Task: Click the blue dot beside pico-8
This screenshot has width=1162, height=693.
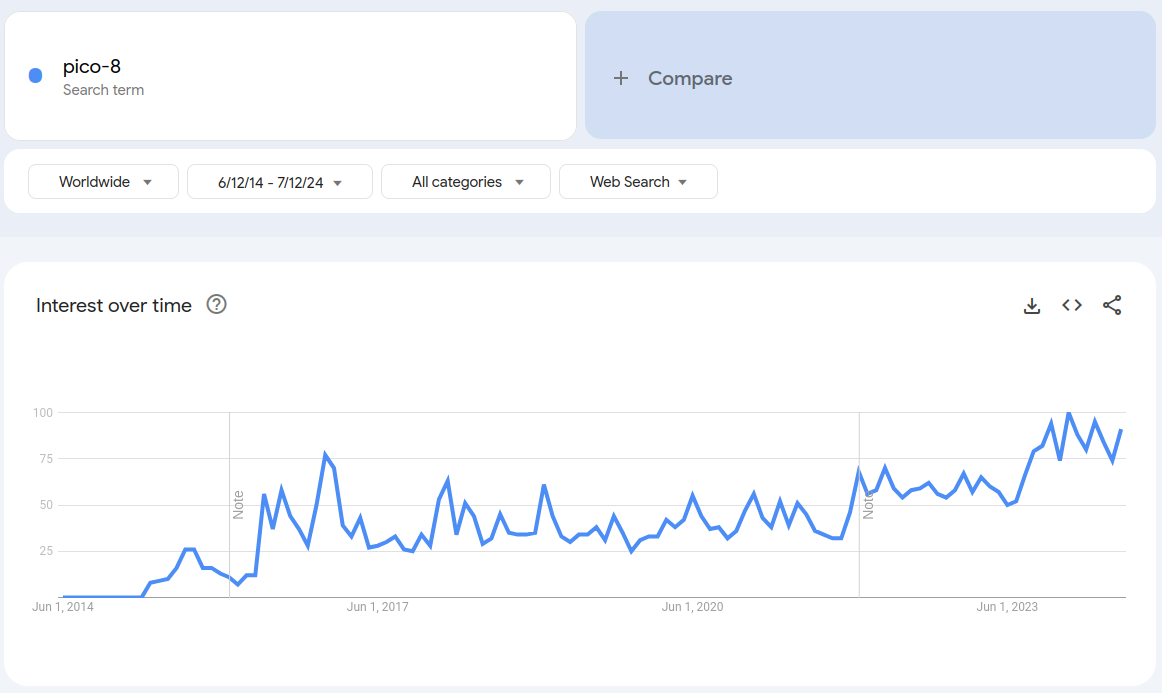Action: (x=36, y=76)
